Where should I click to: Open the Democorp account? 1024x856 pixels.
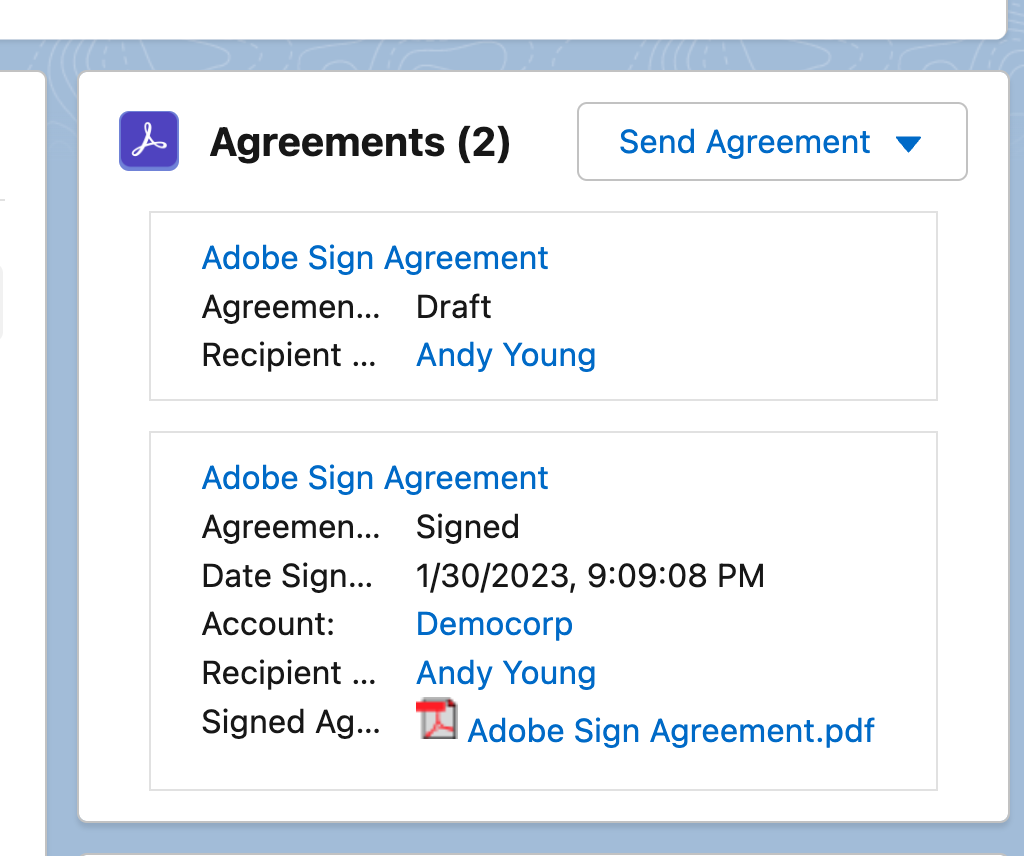pyautogui.click(x=494, y=623)
